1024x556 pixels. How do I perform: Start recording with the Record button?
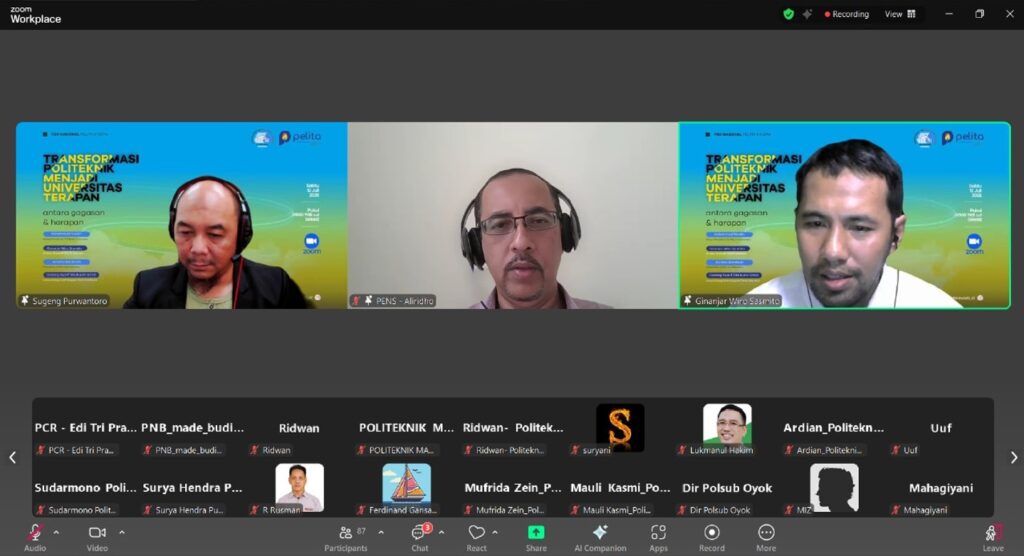pyautogui.click(x=712, y=535)
